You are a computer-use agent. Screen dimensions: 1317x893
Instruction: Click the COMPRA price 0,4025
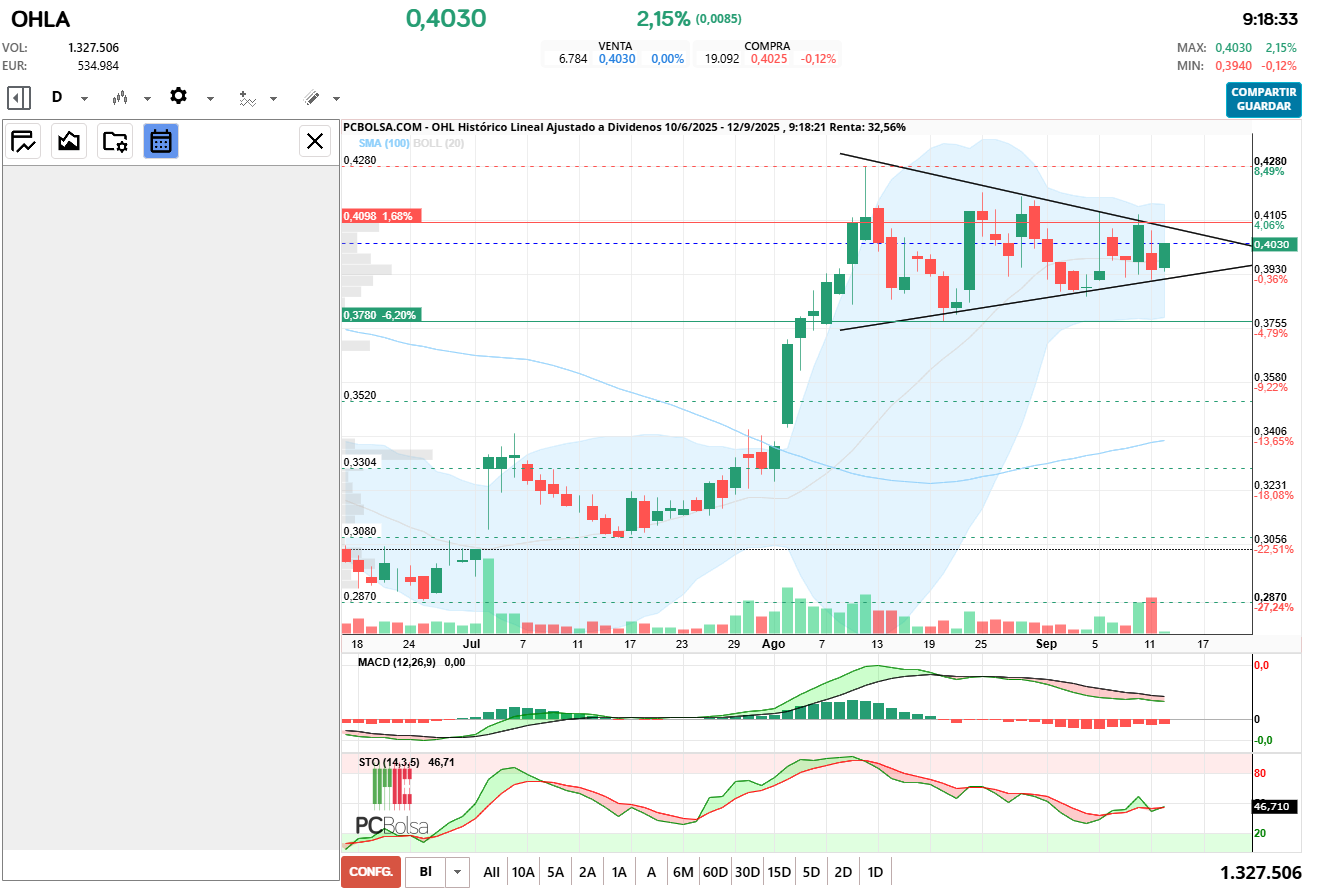768,59
